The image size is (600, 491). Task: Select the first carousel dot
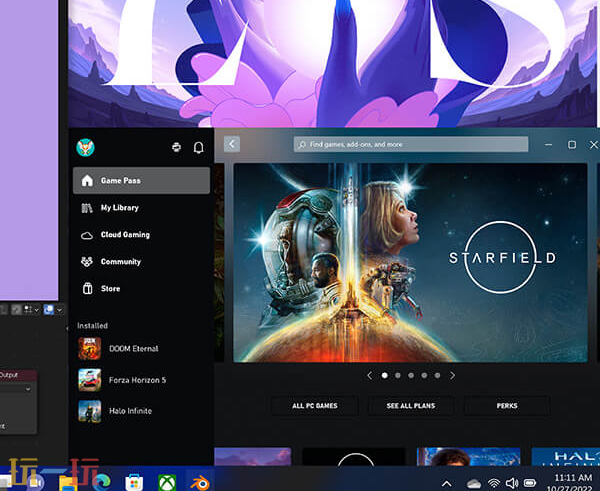385,375
